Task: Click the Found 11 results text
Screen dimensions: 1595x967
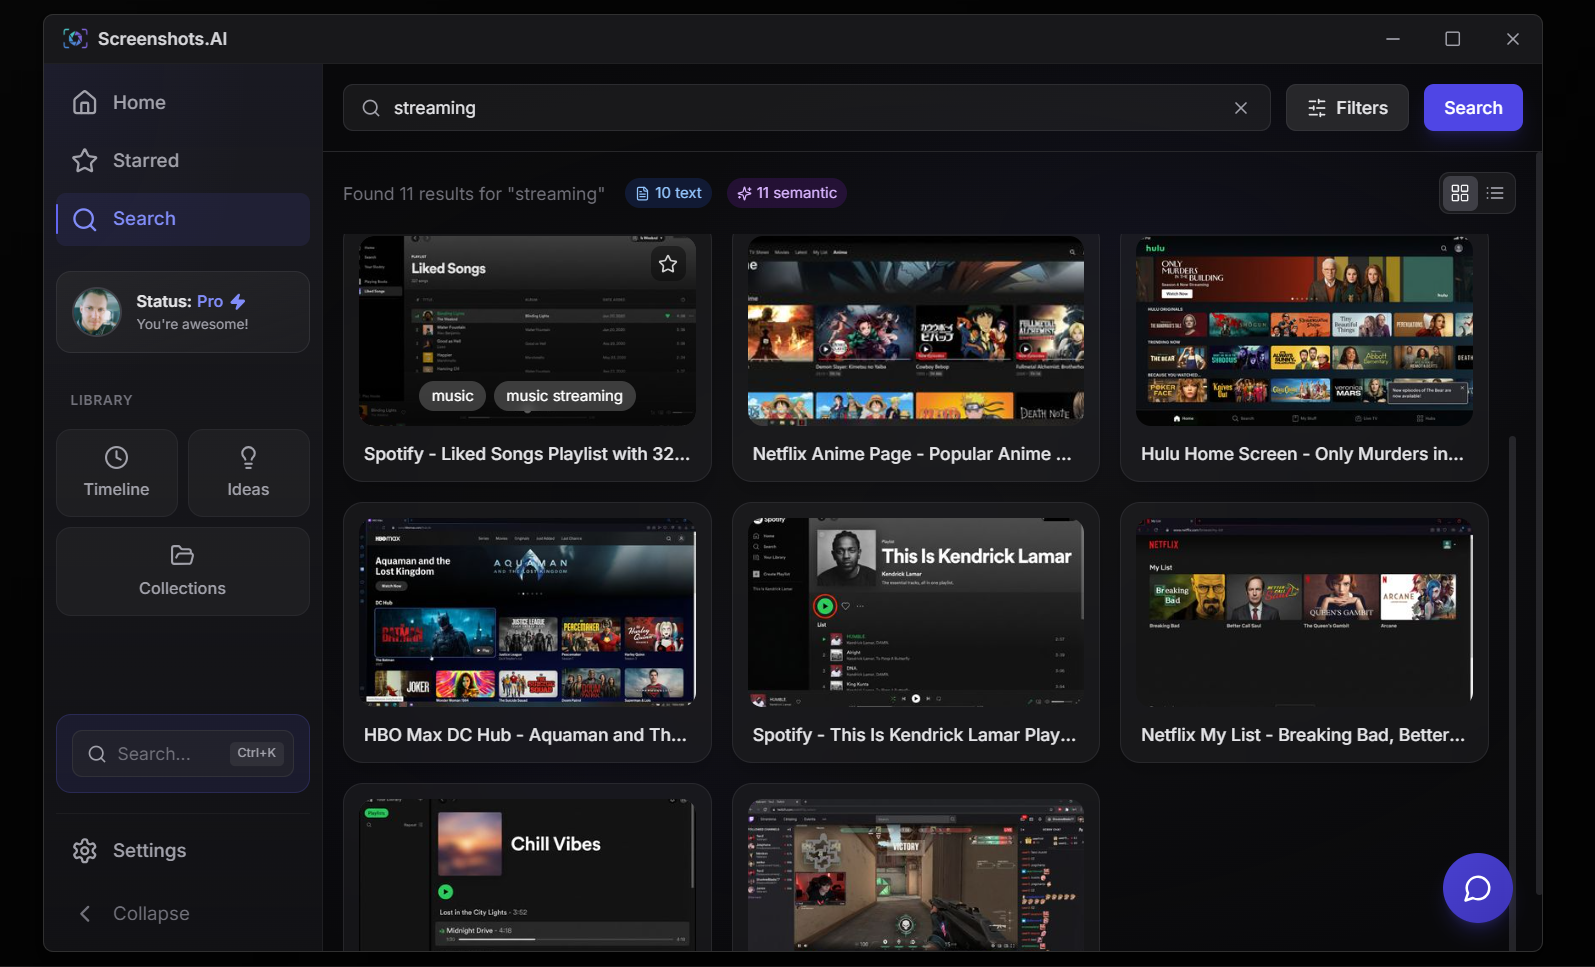Action: click(474, 194)
